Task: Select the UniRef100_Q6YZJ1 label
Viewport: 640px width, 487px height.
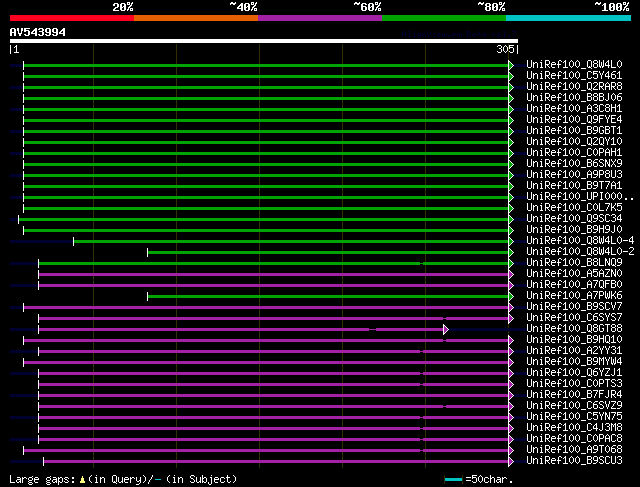Action: pyautogui.click(x=574, y=373)
